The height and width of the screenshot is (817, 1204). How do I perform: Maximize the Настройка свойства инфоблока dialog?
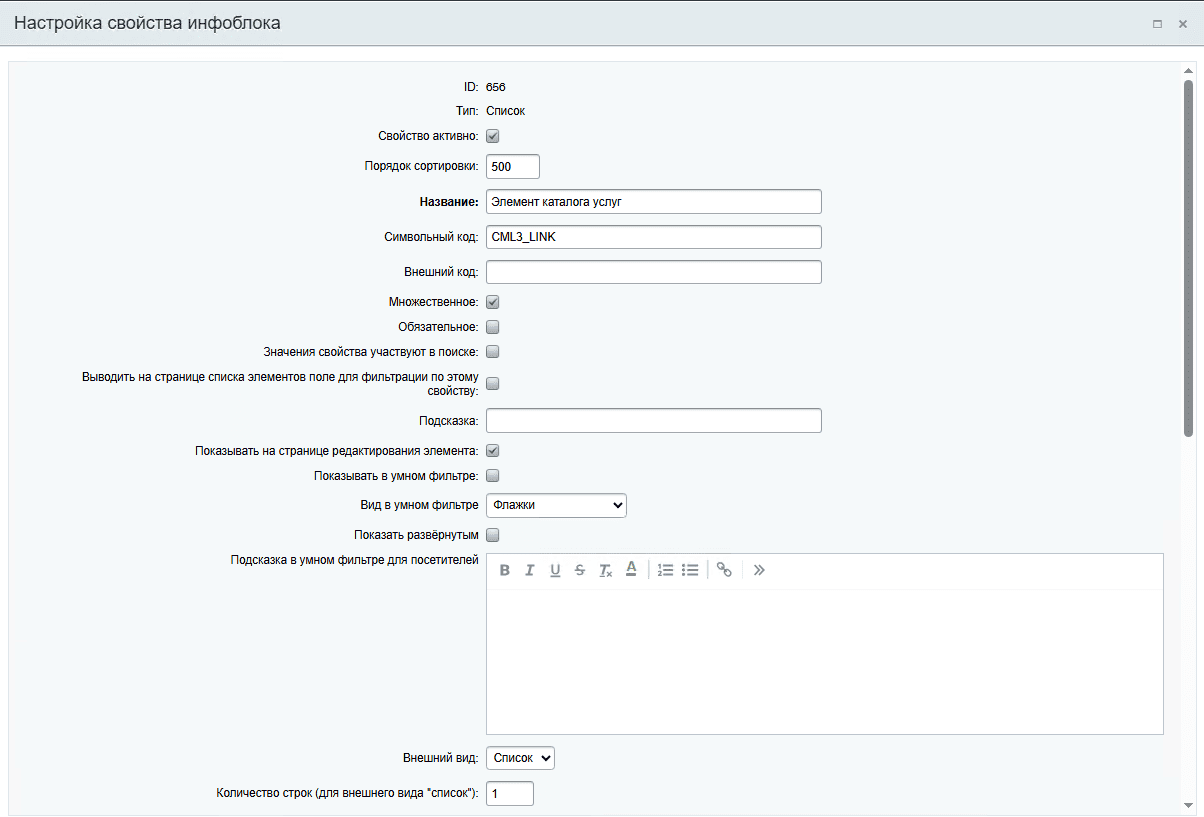pos(1157,24)
